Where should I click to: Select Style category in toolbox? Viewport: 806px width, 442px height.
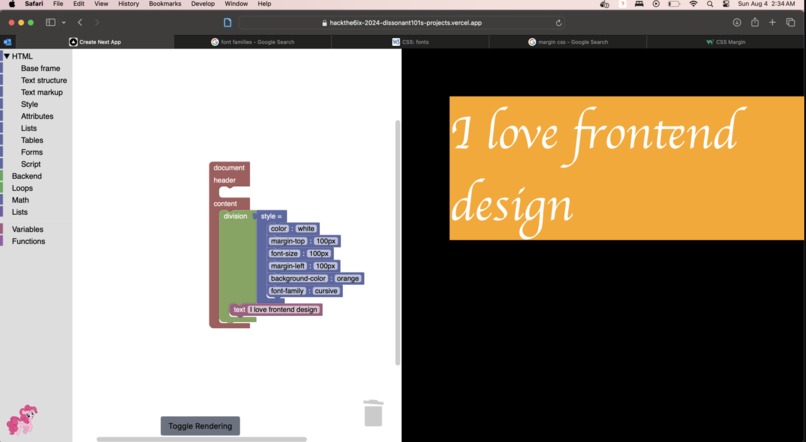[30, 104]
